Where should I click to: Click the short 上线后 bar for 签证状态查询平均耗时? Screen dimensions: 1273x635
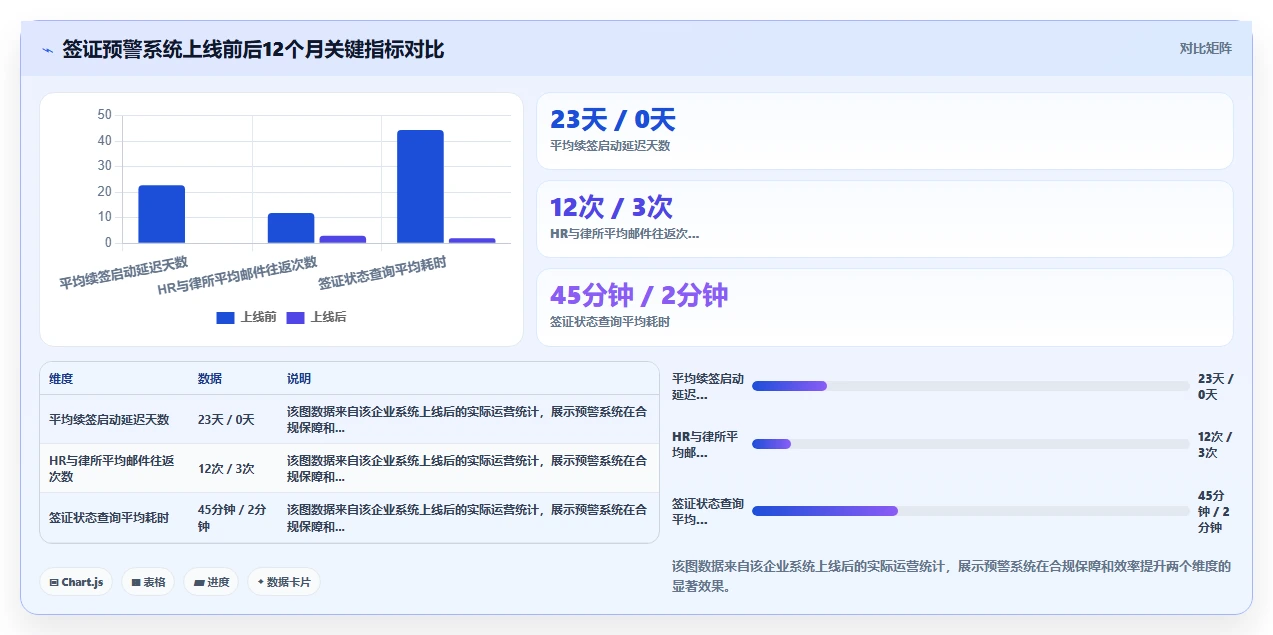tap(472, 240)
